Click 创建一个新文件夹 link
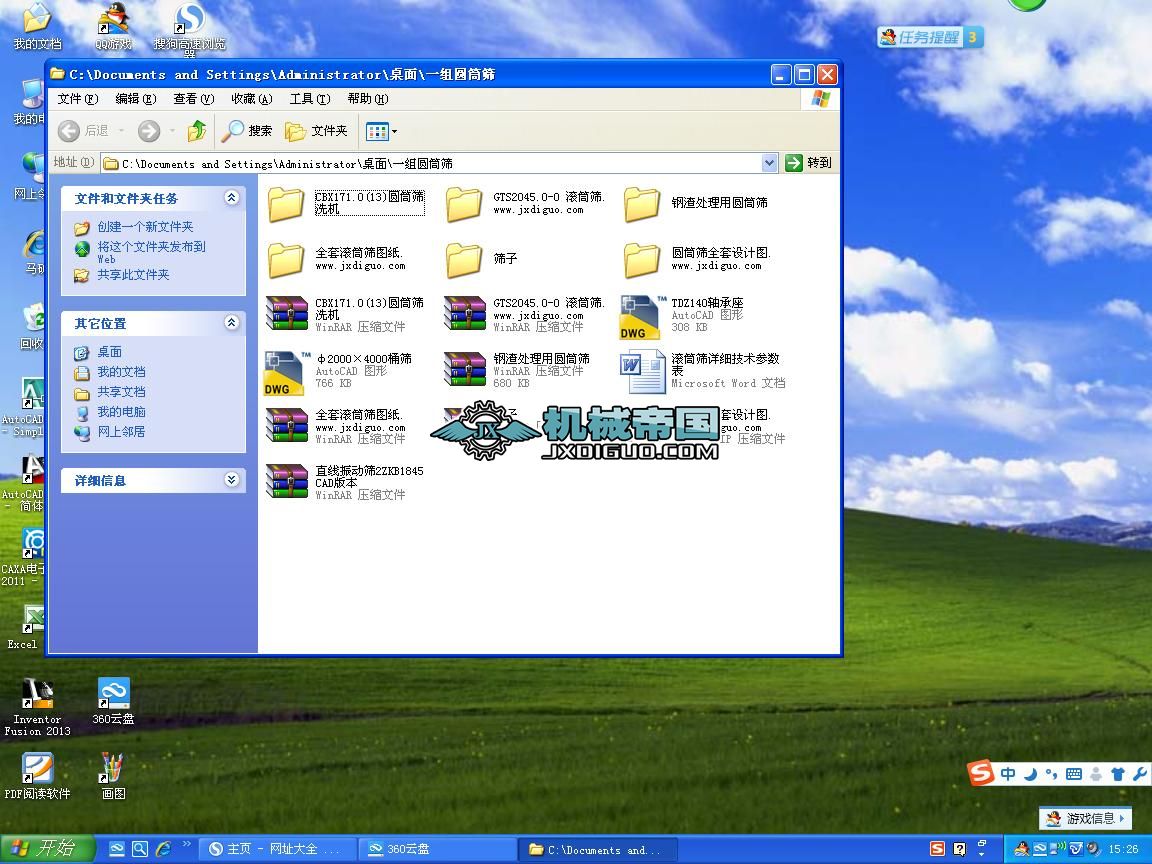1152x864 pixels. coord(145,227)
